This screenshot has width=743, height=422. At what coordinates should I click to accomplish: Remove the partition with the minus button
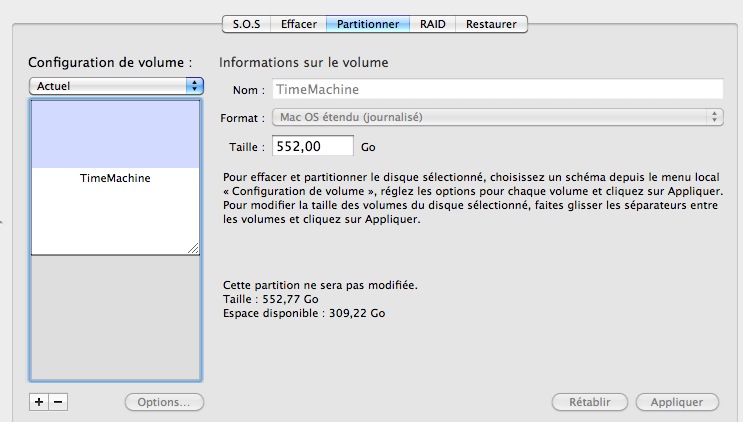[x=58, y=402]
